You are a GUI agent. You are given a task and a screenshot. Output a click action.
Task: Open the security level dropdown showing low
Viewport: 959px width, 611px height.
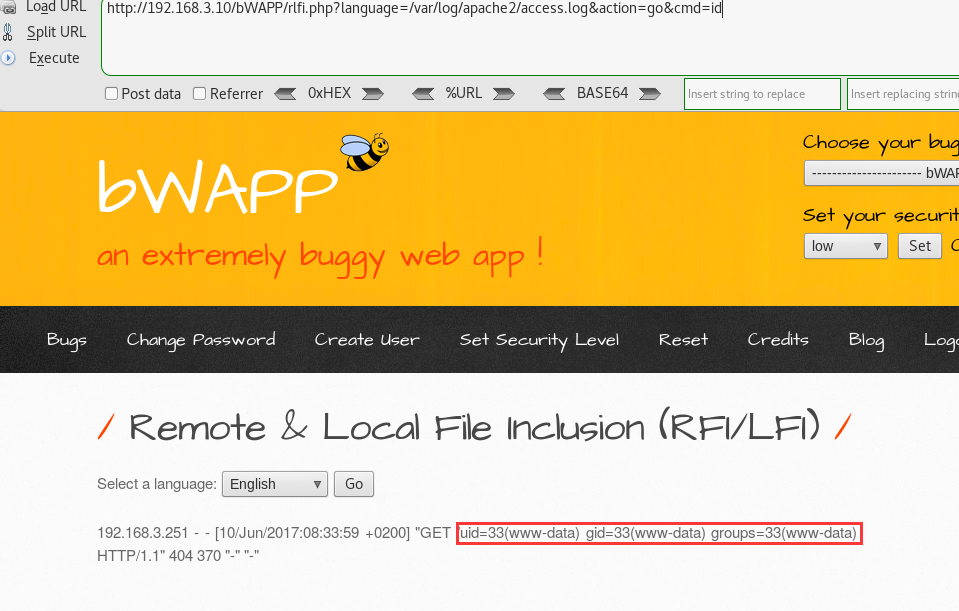pos(845,246)
